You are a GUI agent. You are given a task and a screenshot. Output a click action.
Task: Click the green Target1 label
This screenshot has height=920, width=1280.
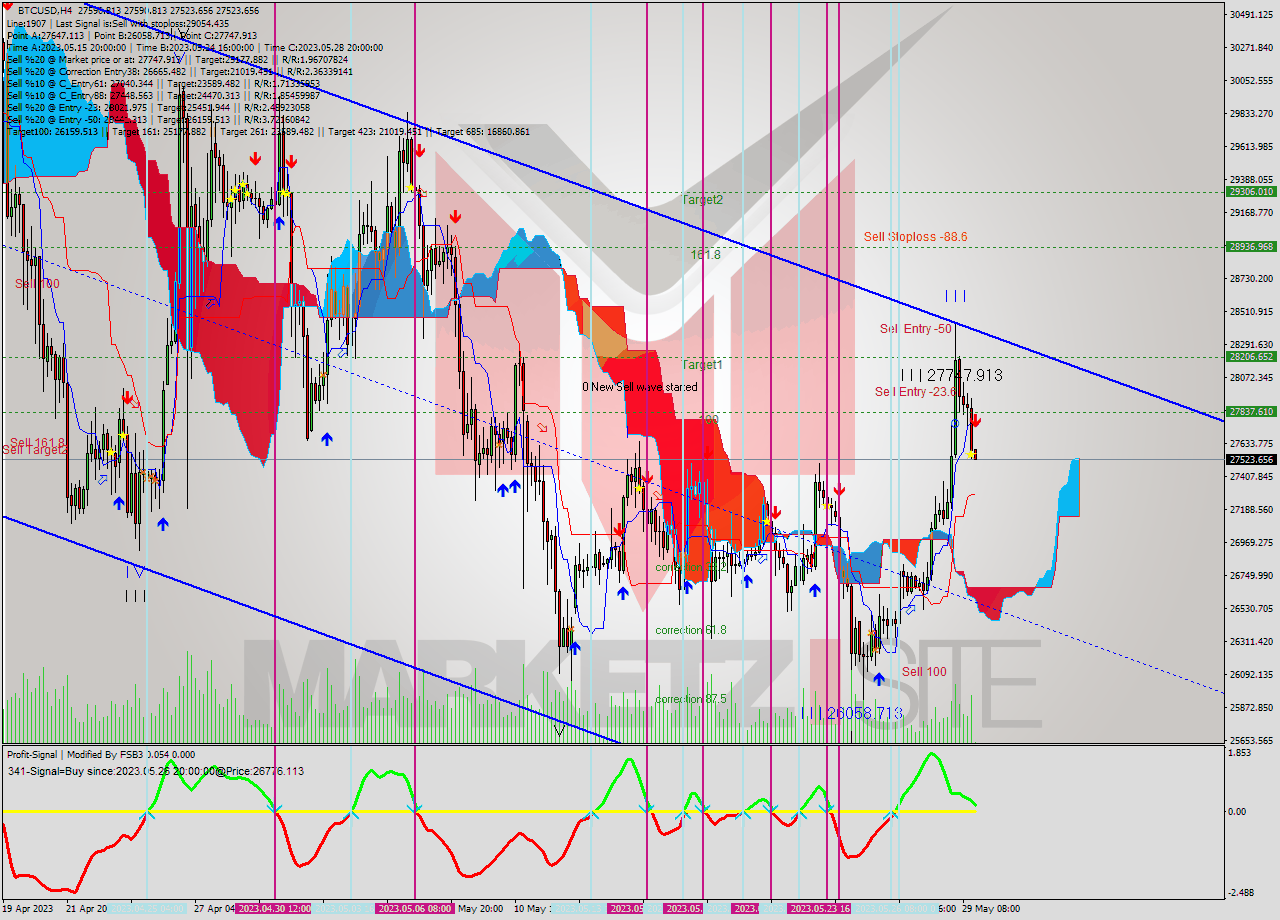[702, 365]
